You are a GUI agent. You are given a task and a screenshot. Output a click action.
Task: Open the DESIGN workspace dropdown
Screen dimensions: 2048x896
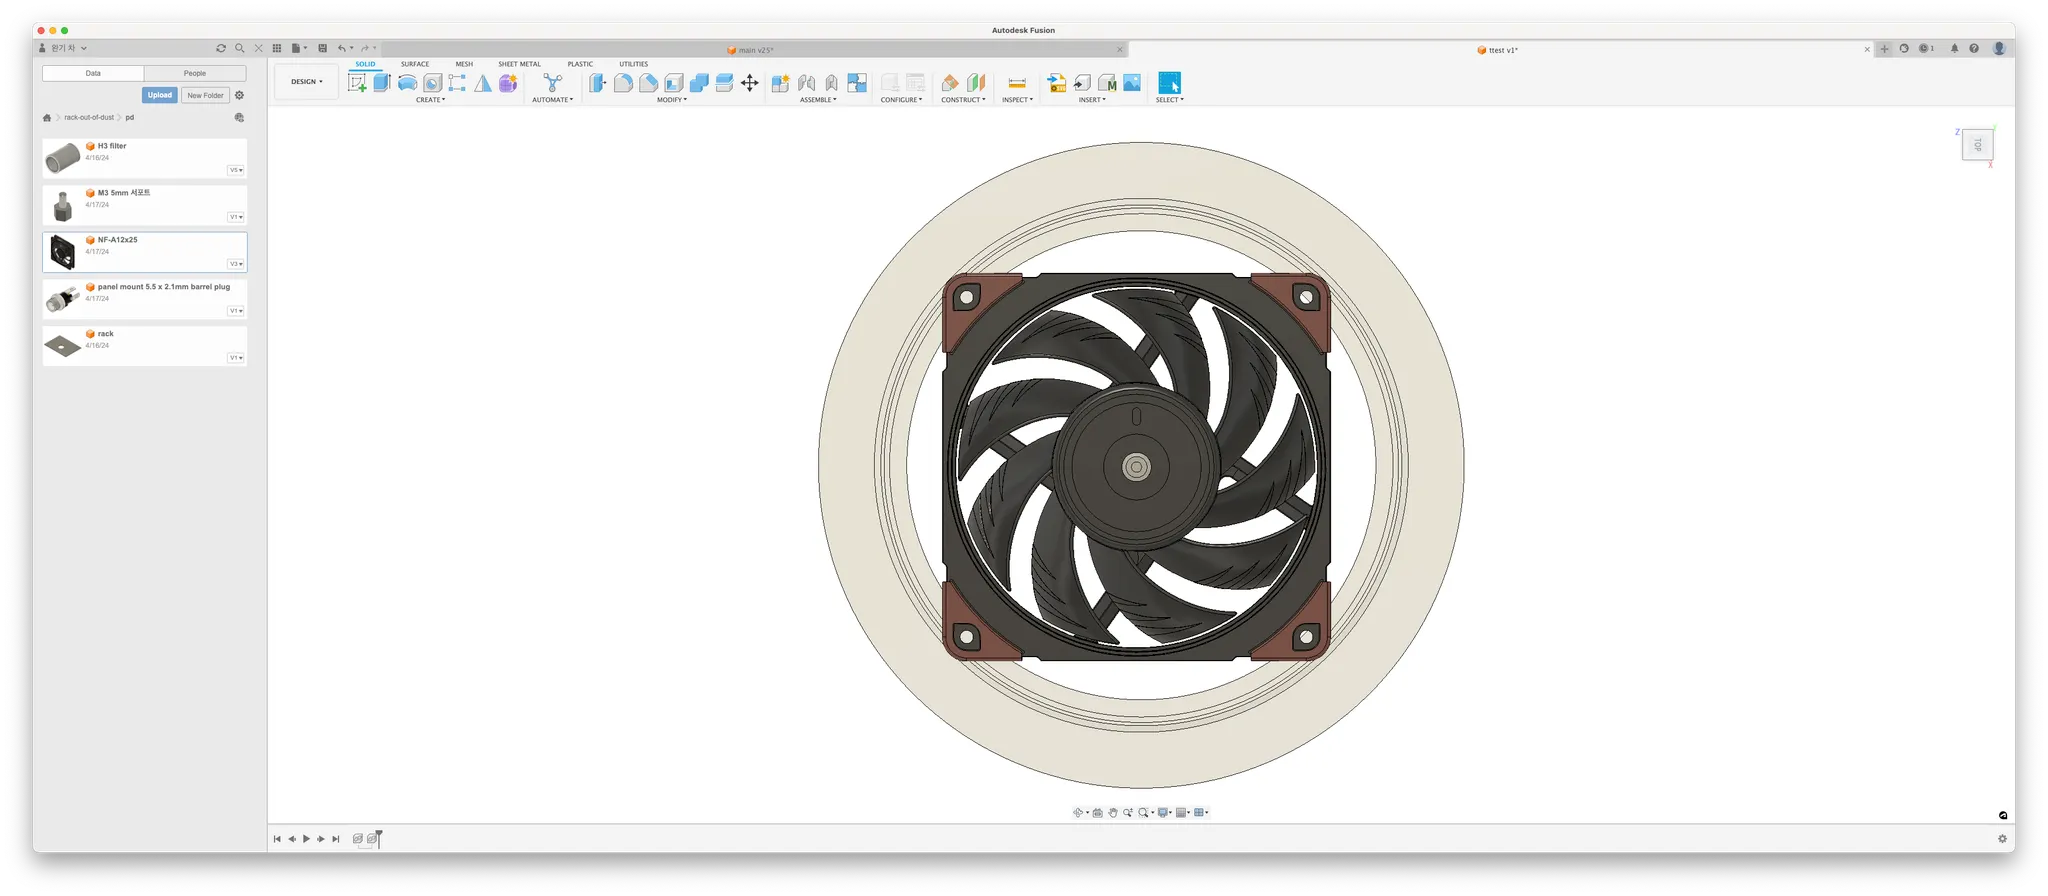306,82
